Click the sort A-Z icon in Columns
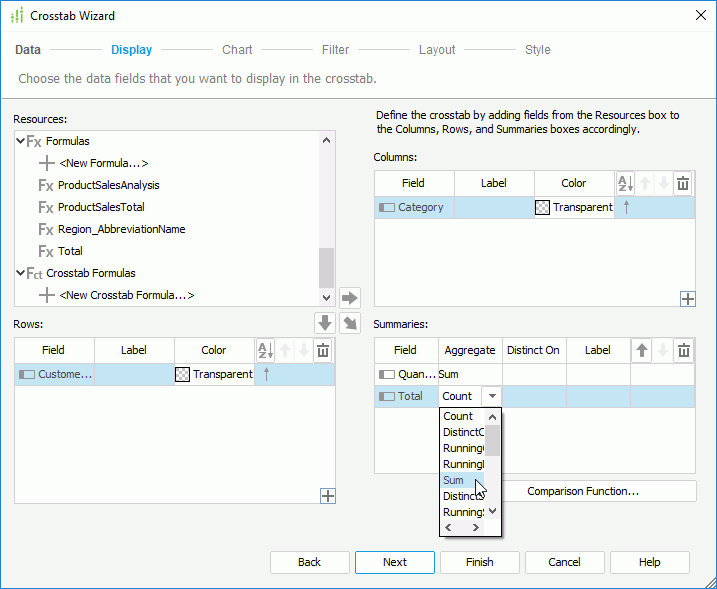 [626, 183]
